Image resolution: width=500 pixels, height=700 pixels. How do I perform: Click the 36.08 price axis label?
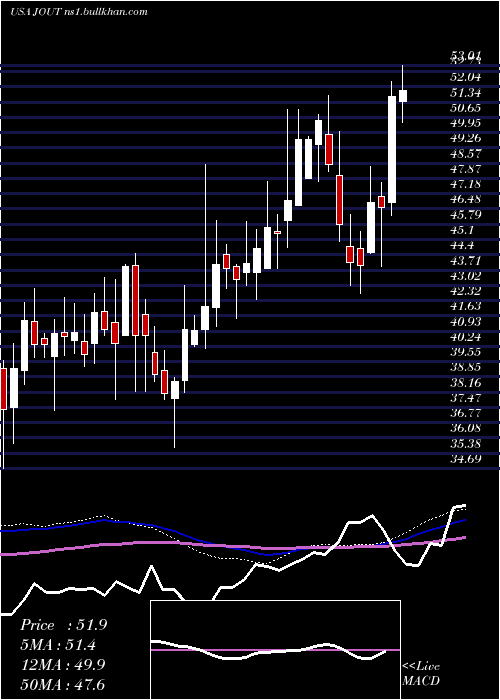click(466, 428)
